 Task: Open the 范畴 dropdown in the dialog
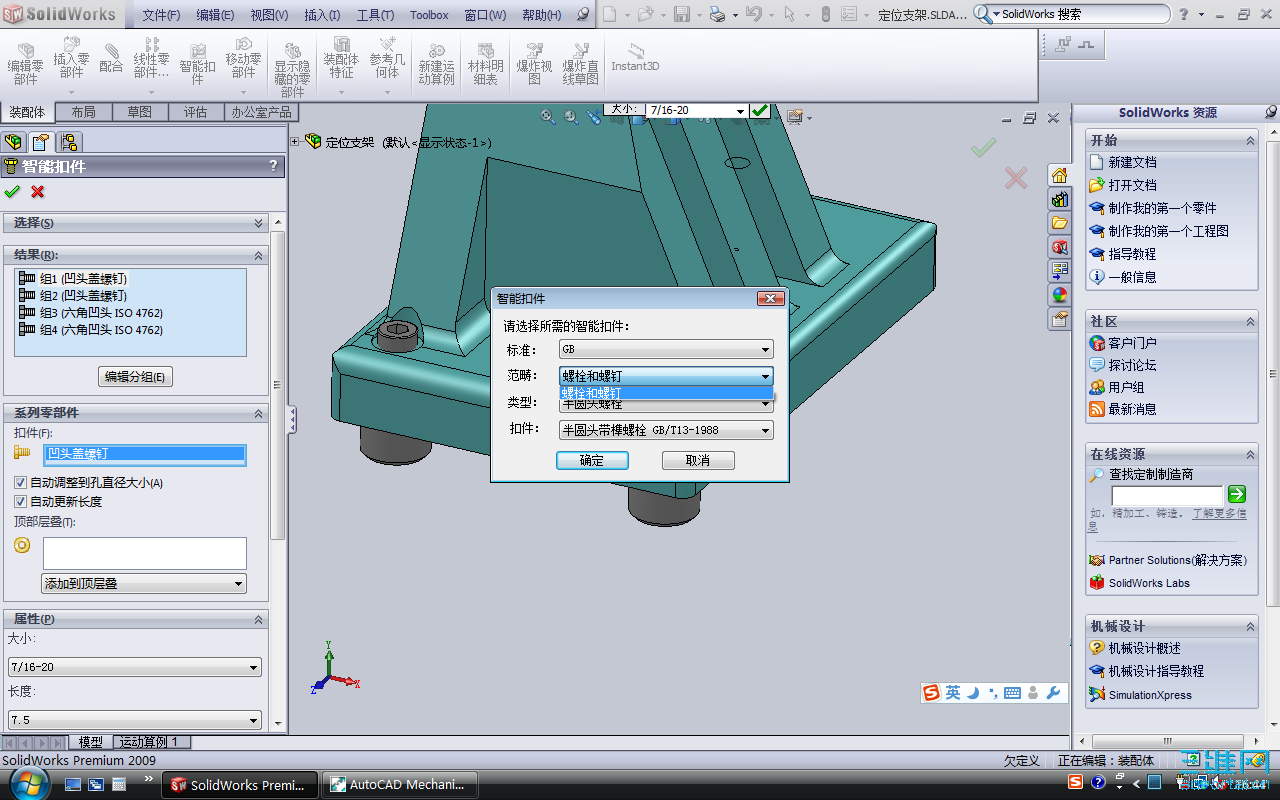click(x=666, y=376)
